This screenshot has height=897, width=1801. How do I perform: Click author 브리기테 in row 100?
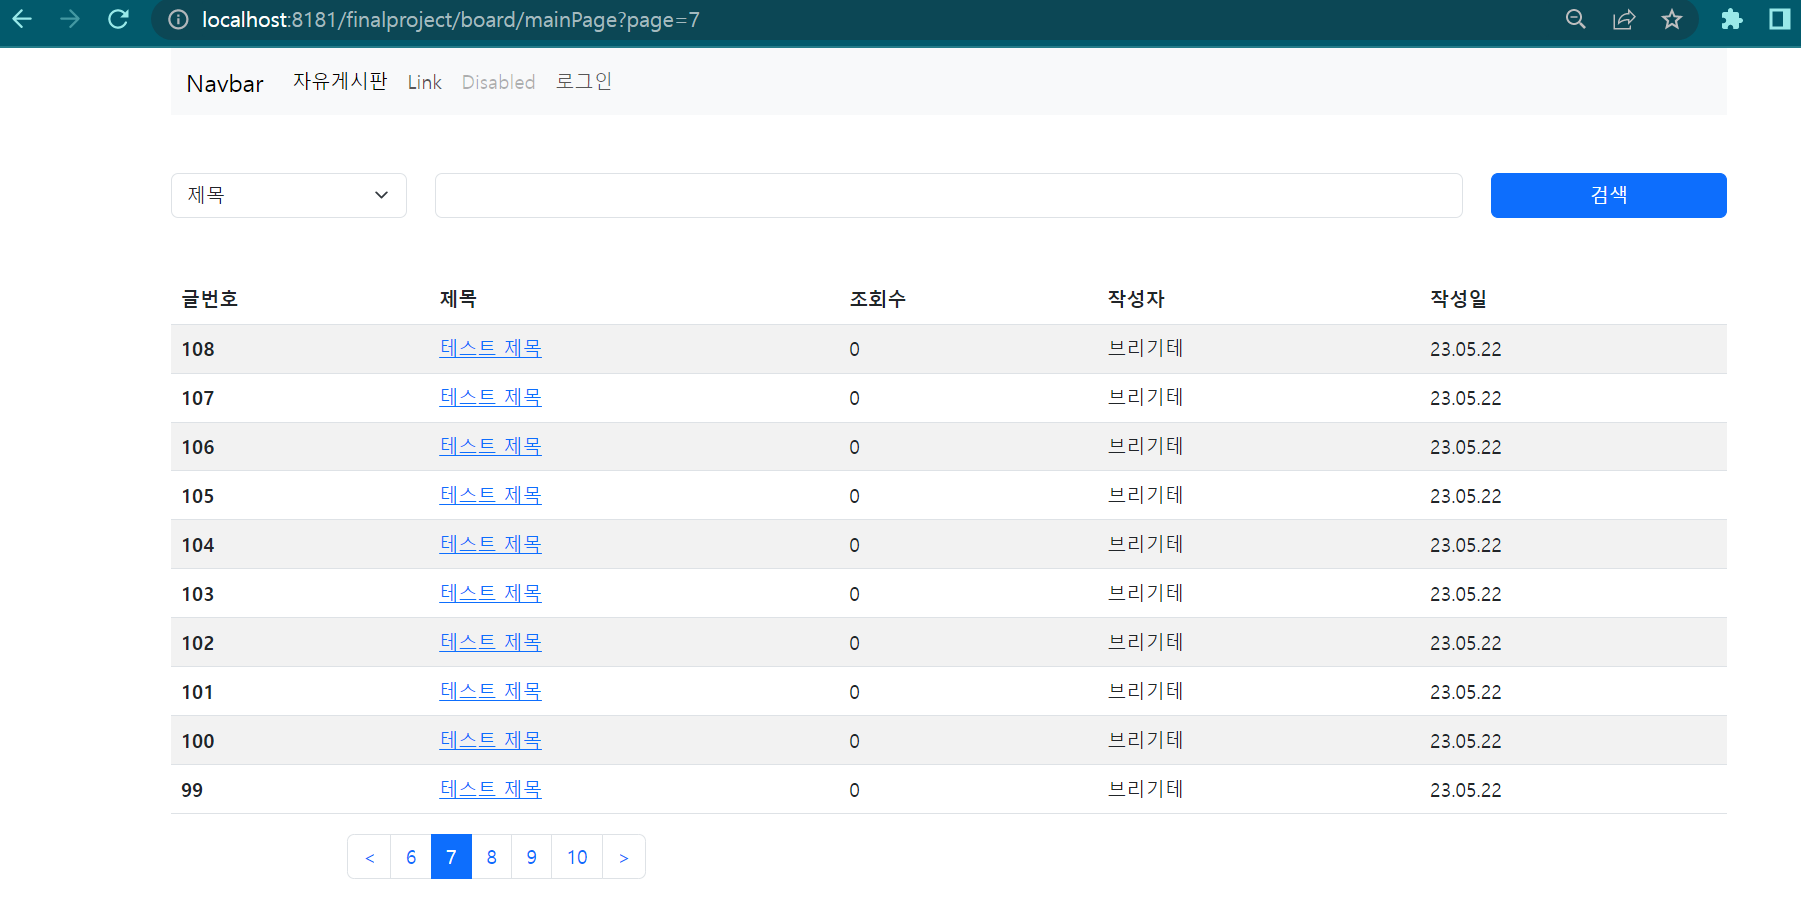coord(1146,740)
